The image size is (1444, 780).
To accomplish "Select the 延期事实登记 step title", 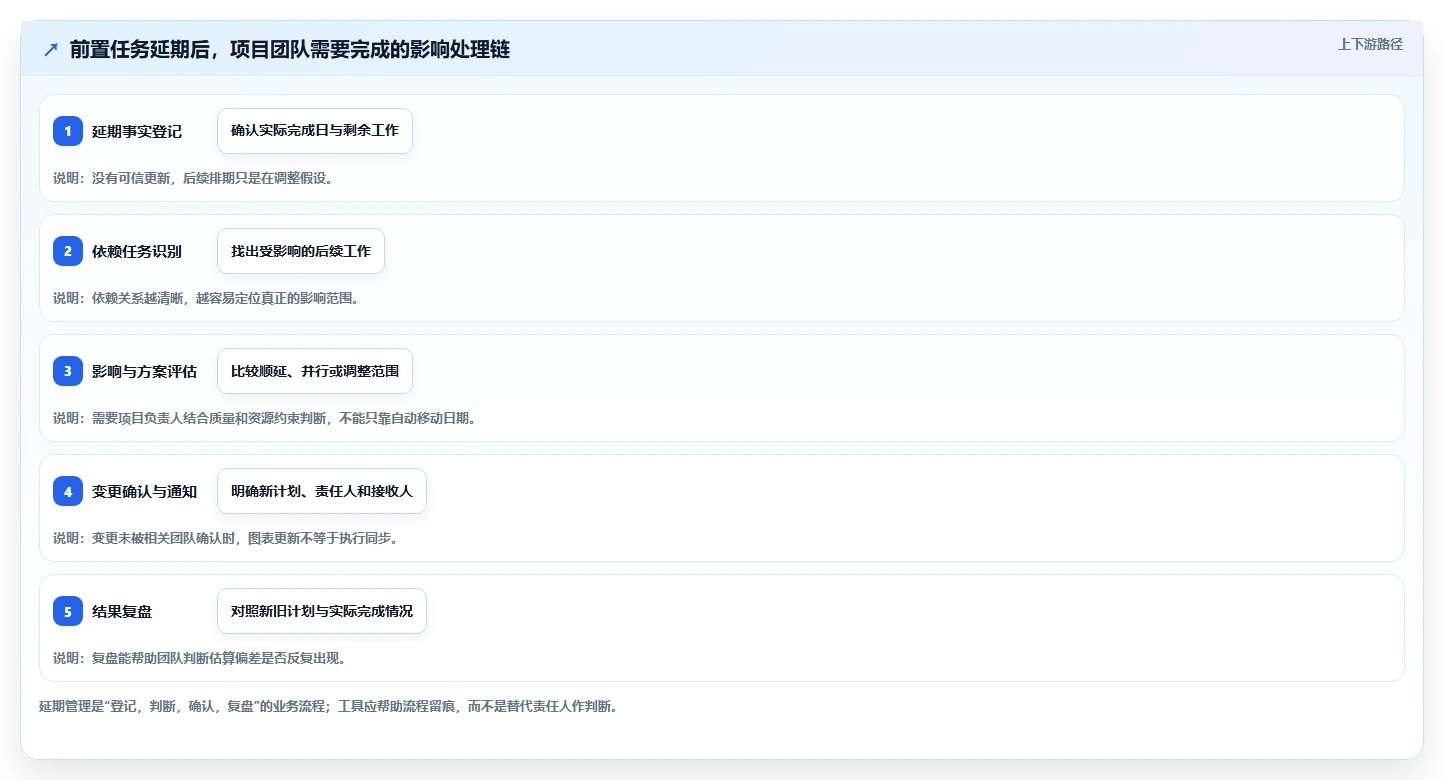I will [x=137, y=132].
